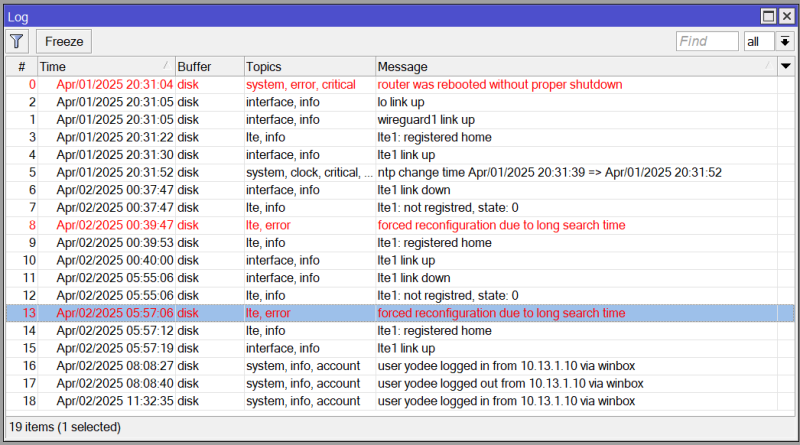This screenshot has width=800, height=445.
Task: Open the 'all' topics dropdown arrow
Action: click(785, 41)
